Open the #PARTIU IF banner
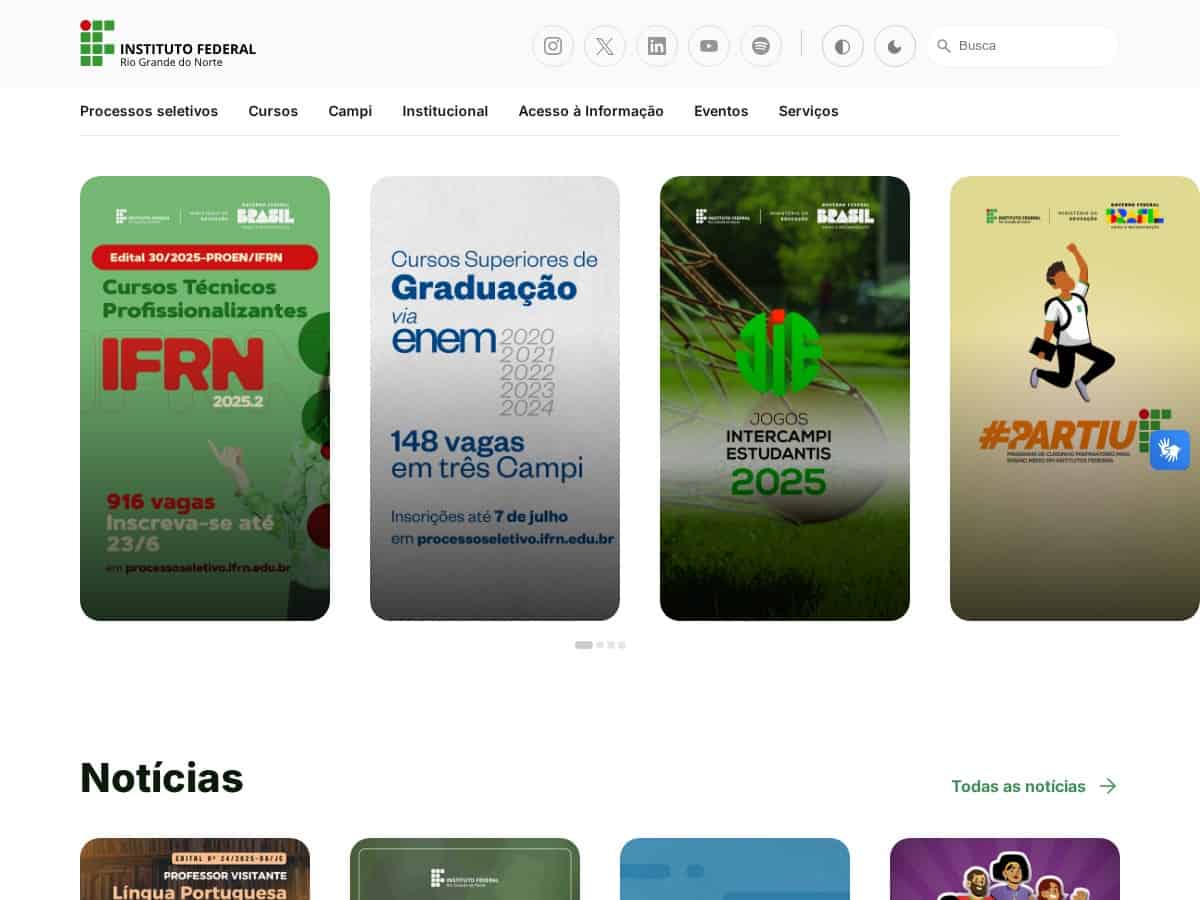This screenshot has height=900, width=1200. pos(1075,398)
